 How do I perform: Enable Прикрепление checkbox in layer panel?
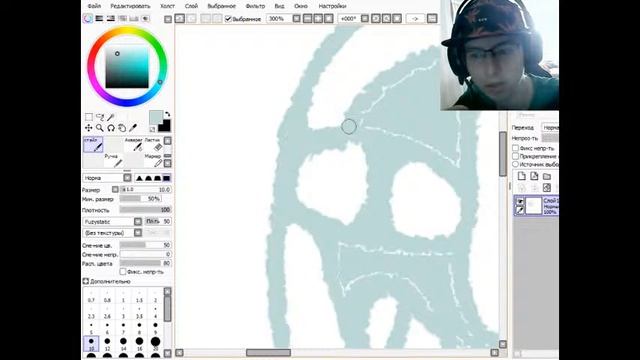tap(516, 156)
